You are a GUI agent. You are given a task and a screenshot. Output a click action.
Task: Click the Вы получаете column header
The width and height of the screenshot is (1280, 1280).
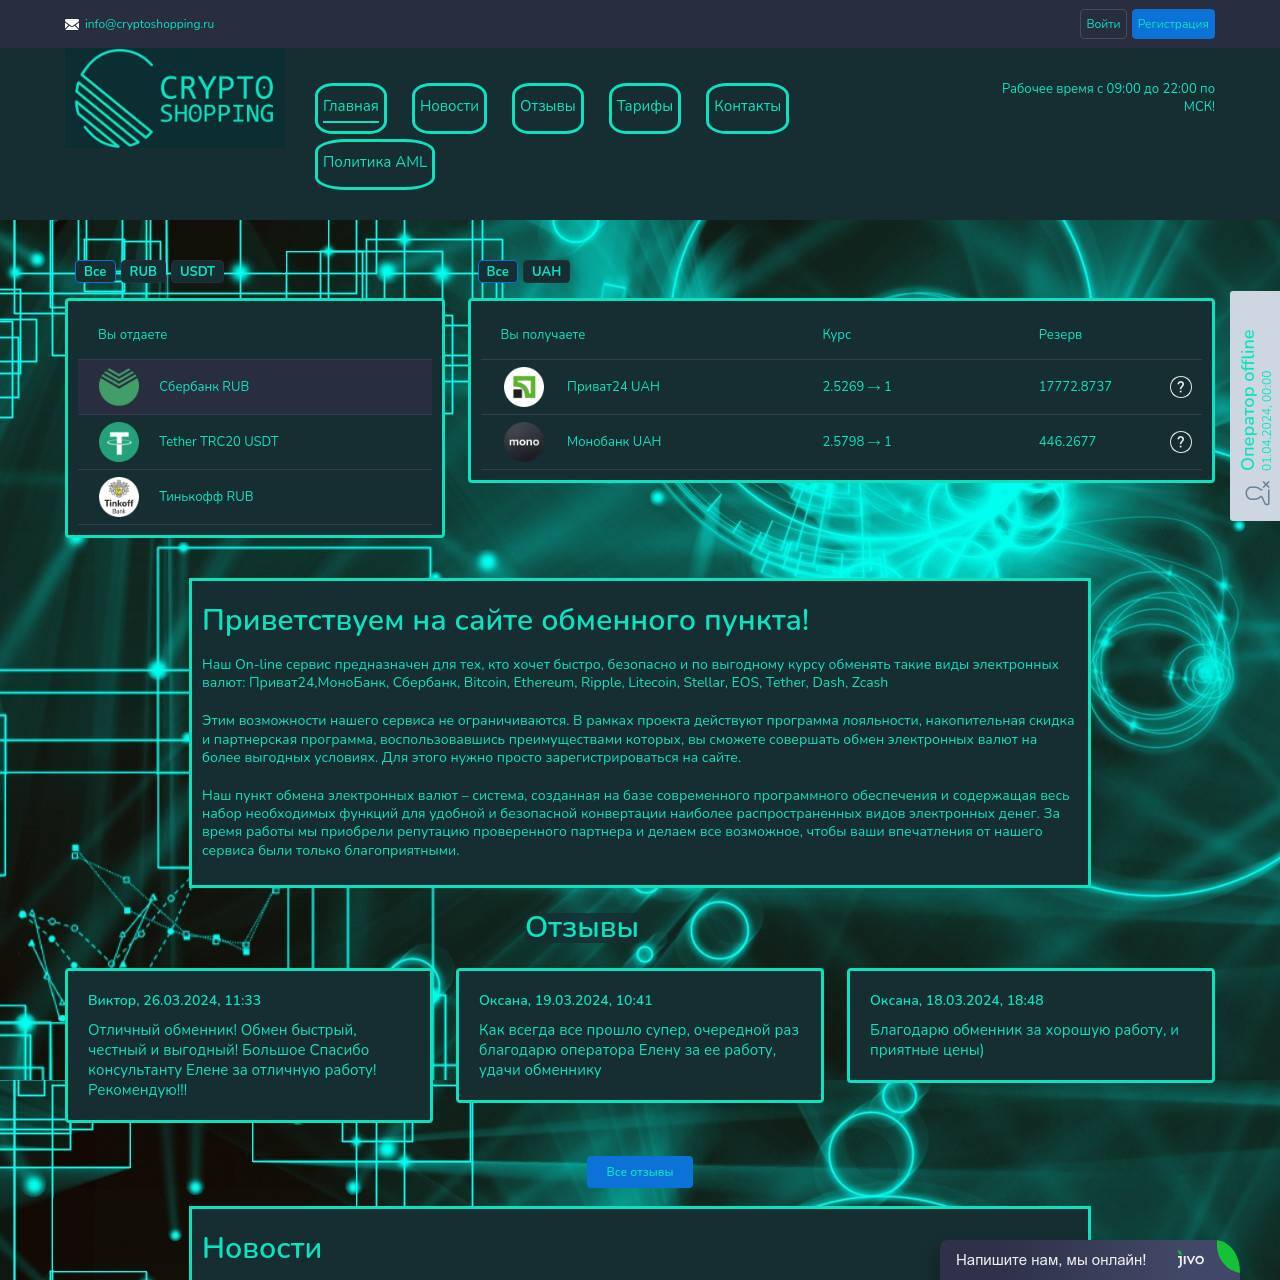543,335
